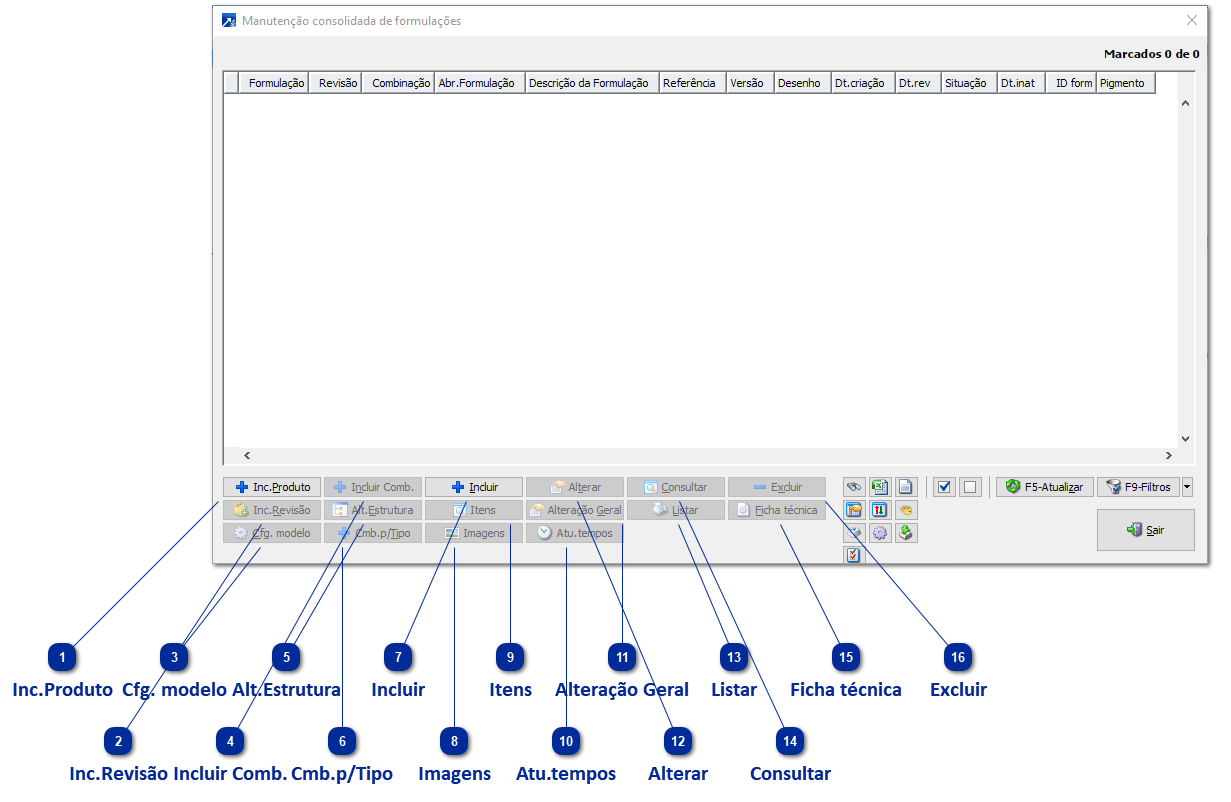Click the scroll-down arrow of the grid
The height and width of the screenshot is (802, 1231).
[x=1185, y=438]
